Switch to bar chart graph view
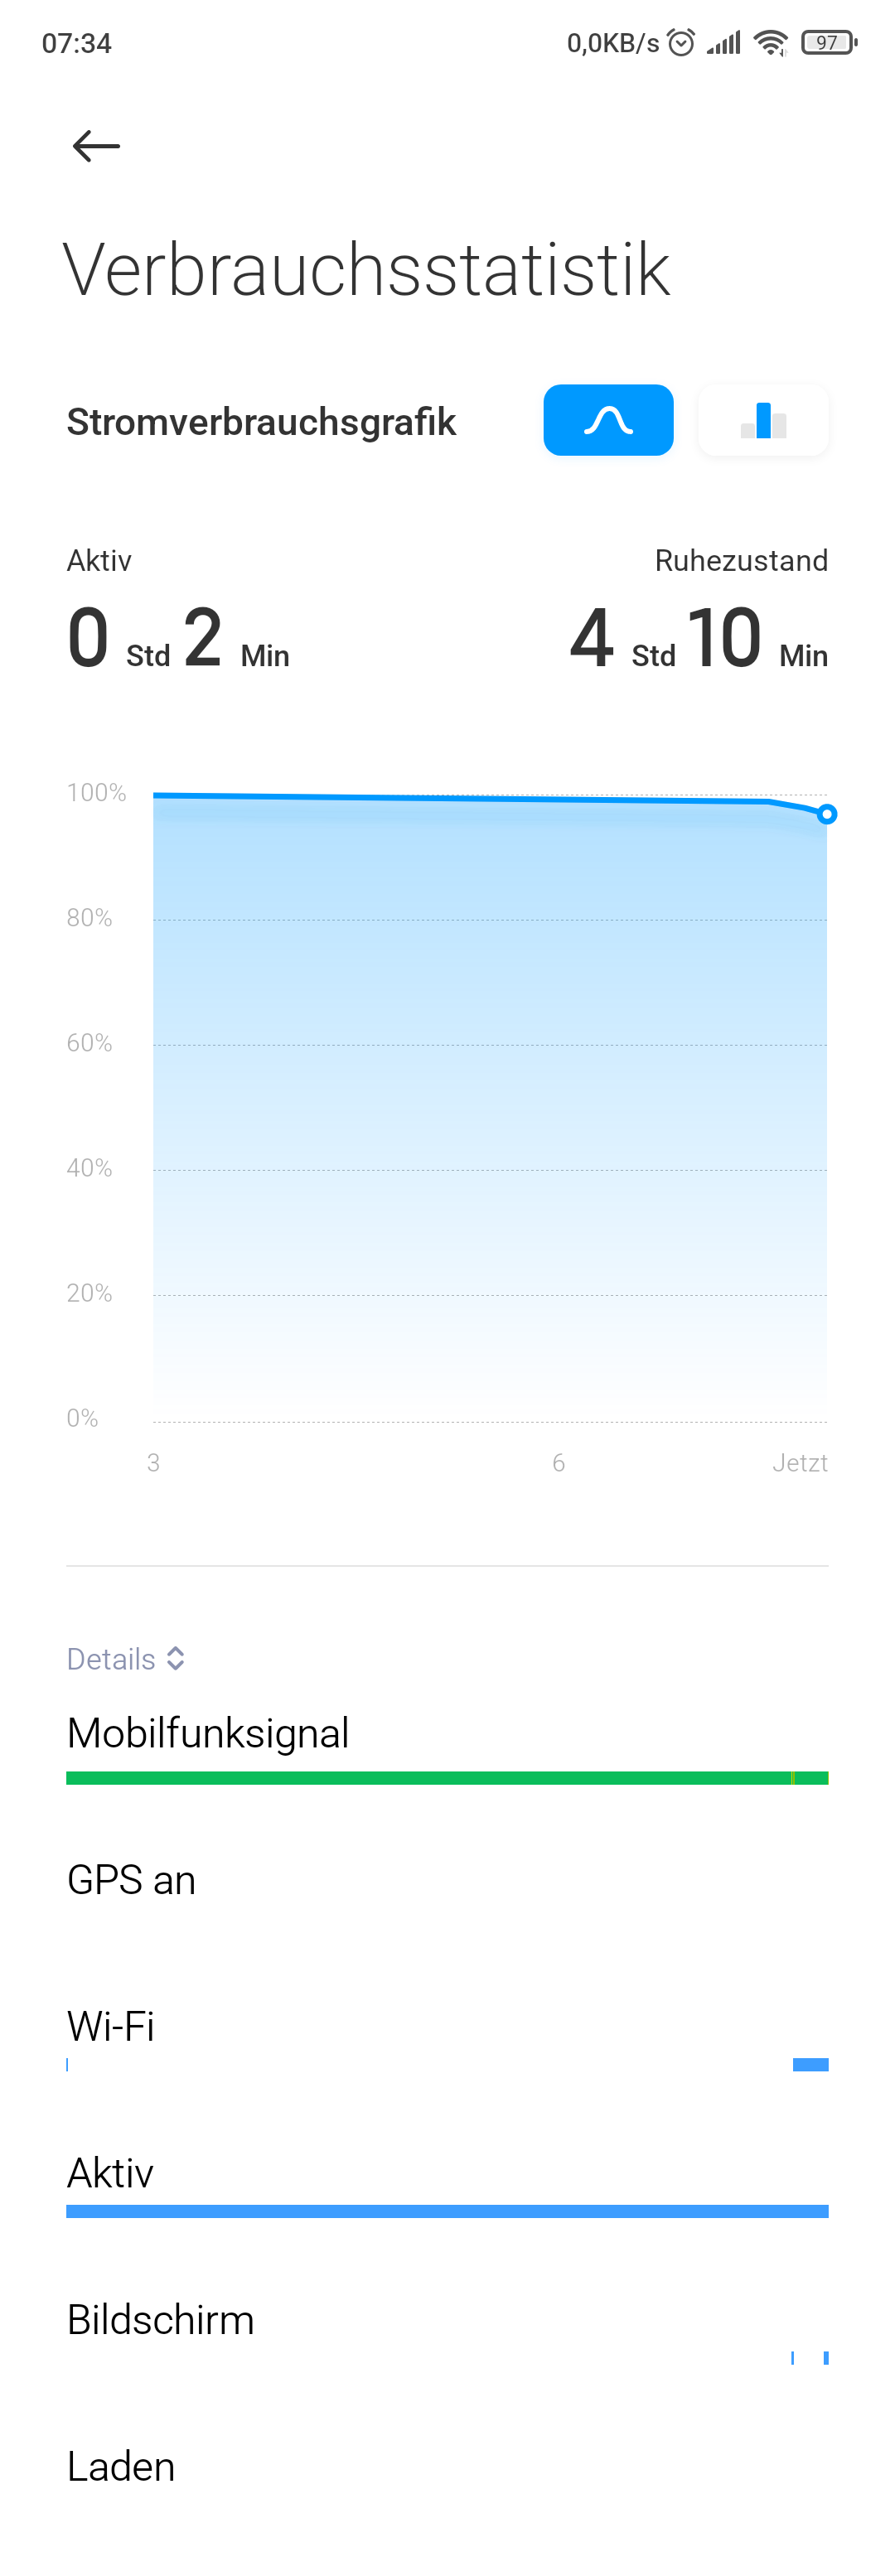895x2576 pixels. coord(762,420)
